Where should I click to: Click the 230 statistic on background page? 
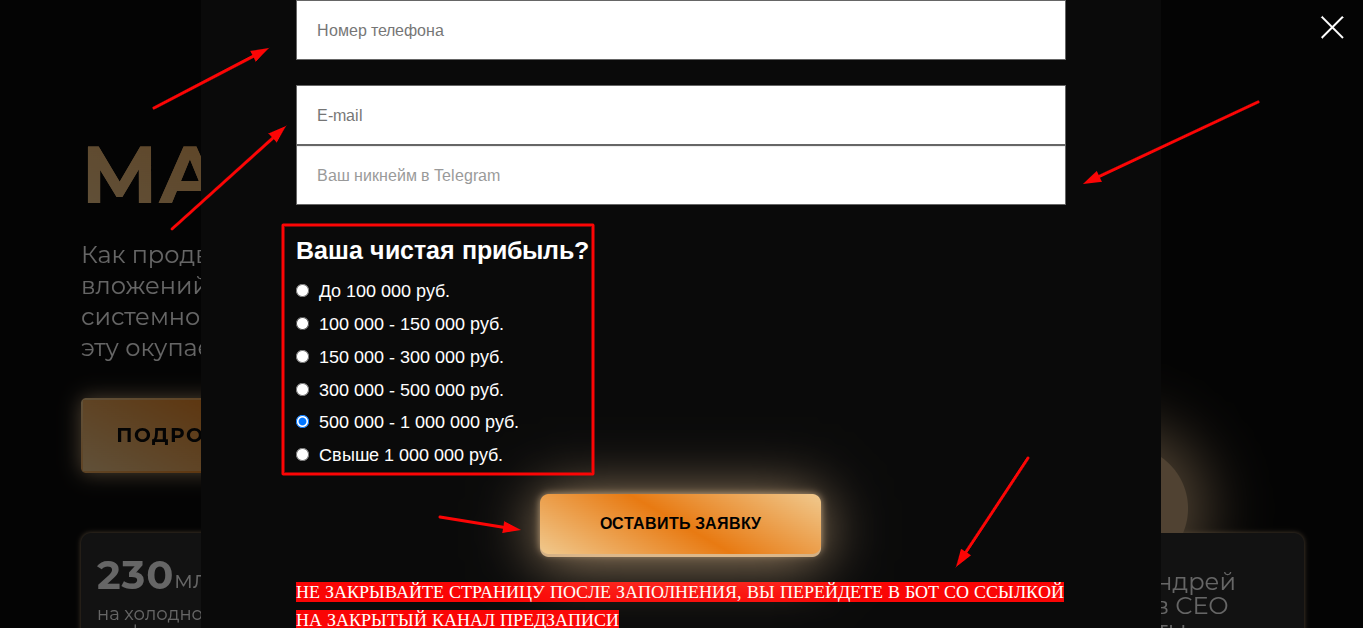point(135,576)
